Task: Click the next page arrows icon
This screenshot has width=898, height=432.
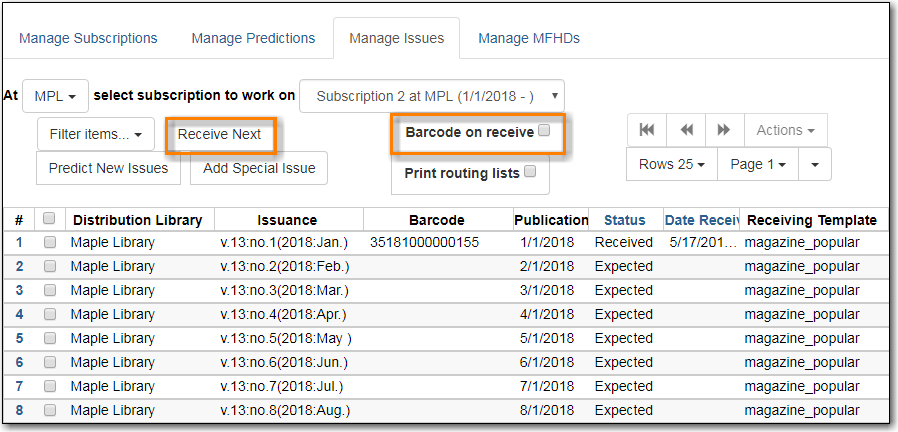Action: 724,130
